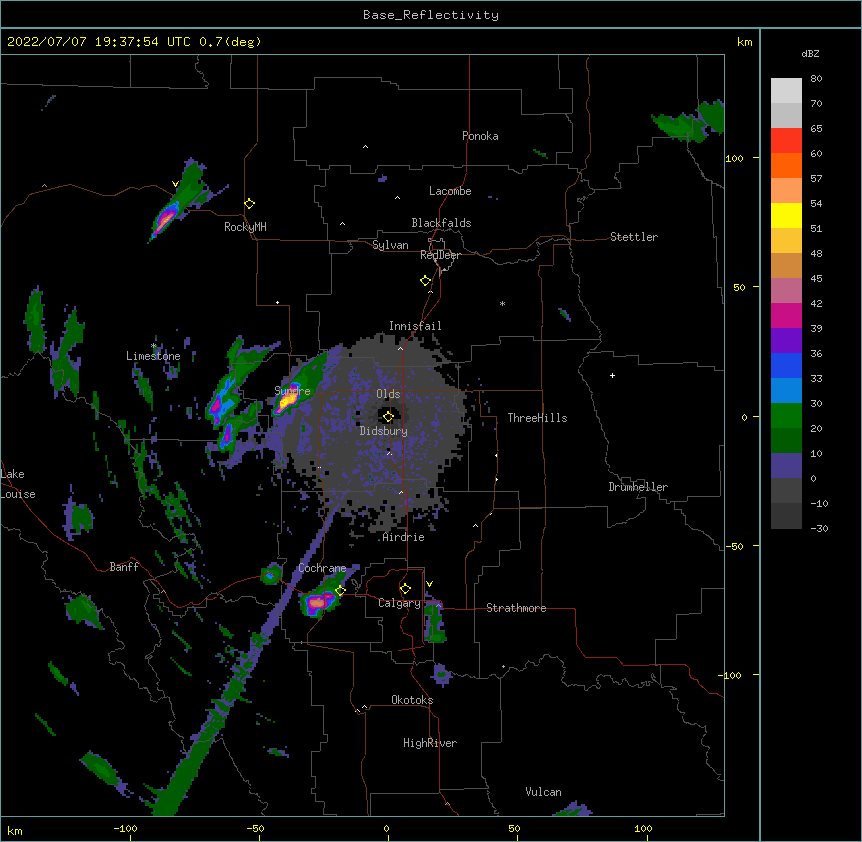Click the Sundre label over the storm cell
Viewport: 862px width, 842px height.
coord(292,391)
